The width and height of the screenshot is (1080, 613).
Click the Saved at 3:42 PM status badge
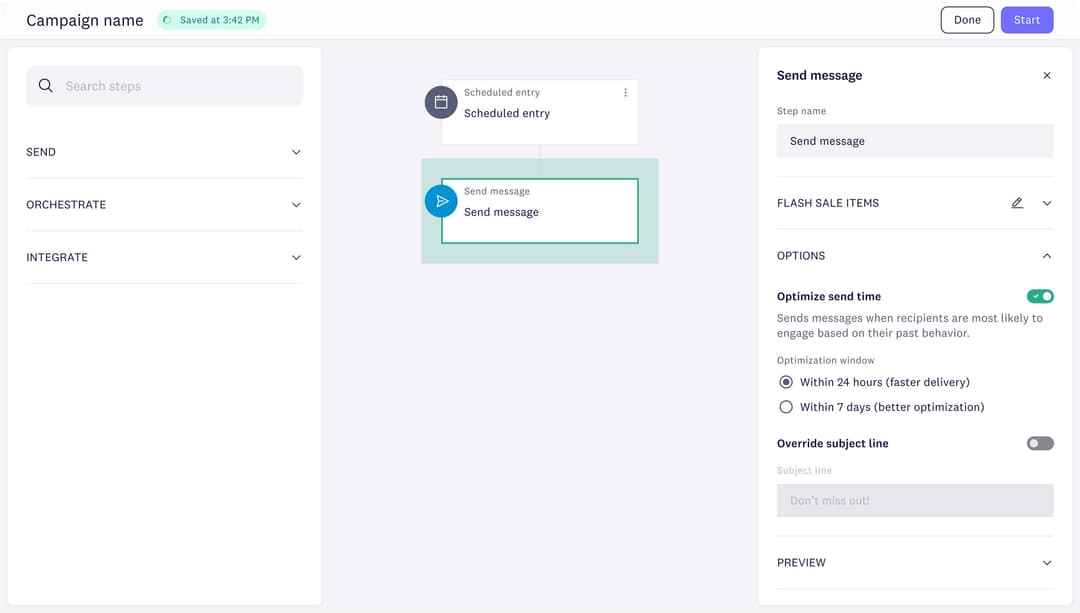211,19
